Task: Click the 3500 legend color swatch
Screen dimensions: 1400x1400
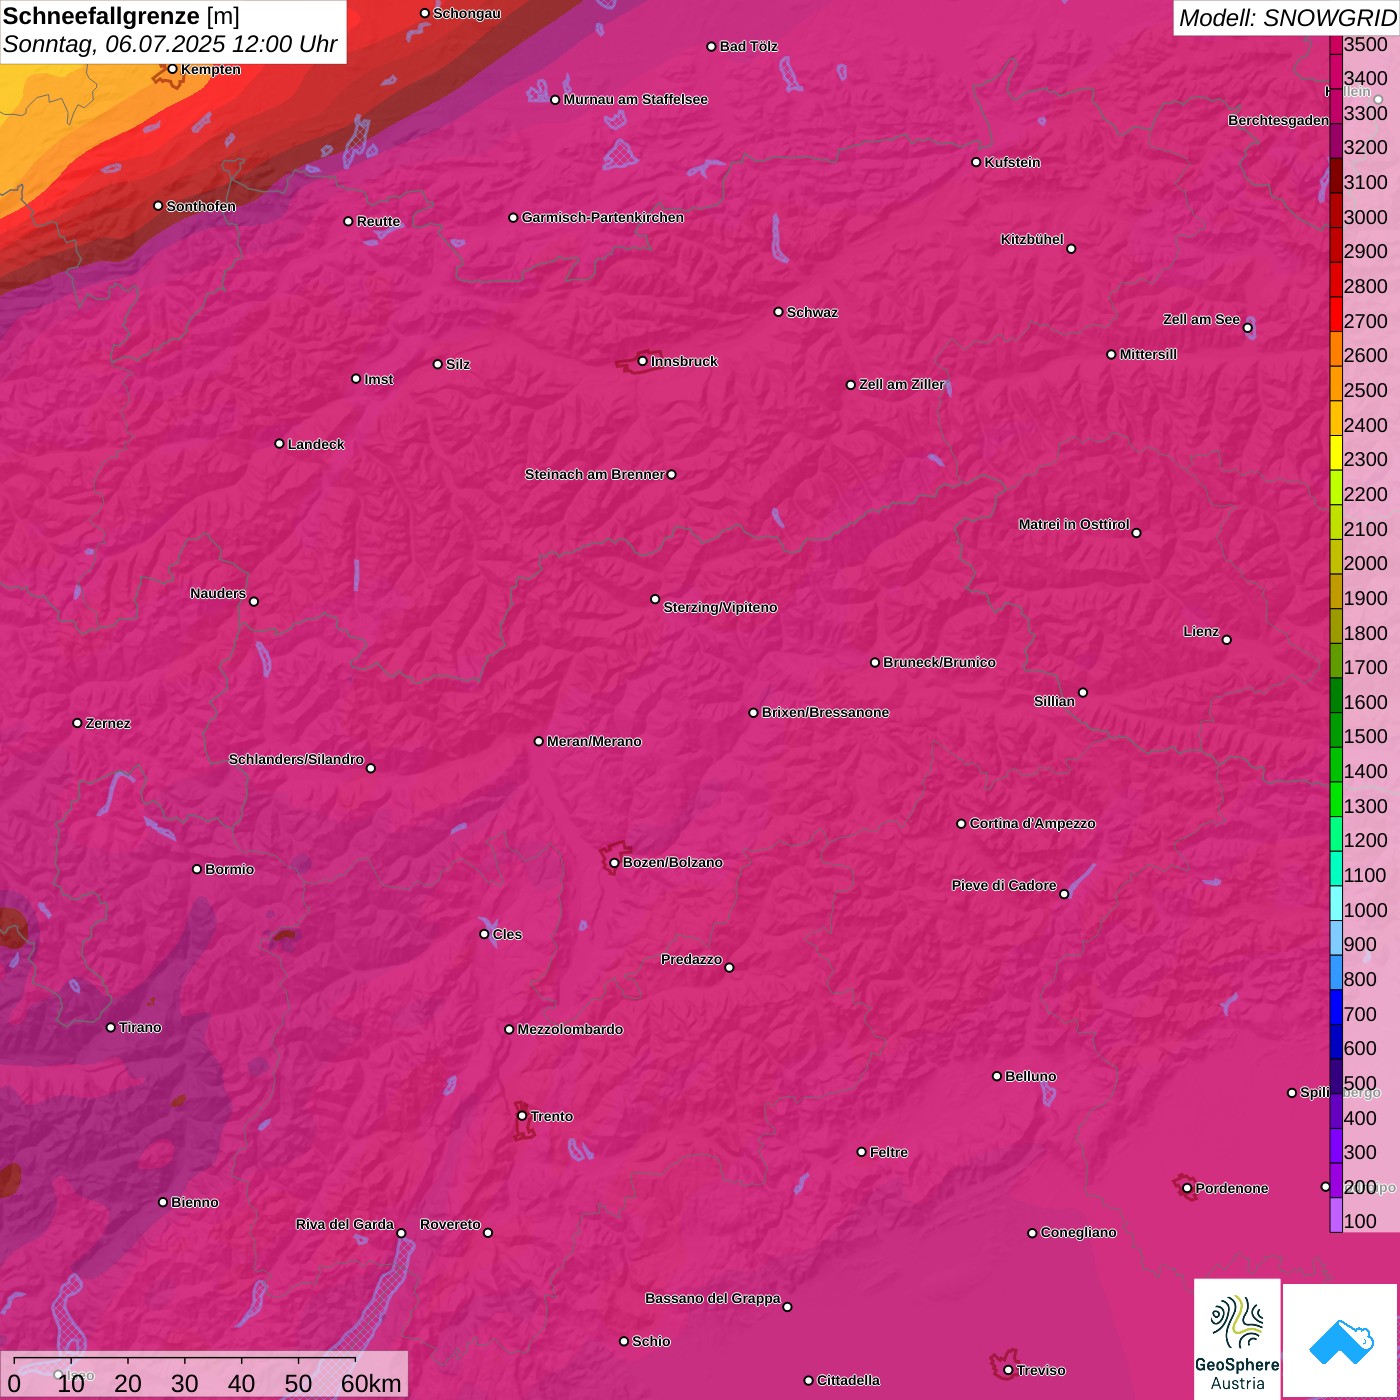Action: coord(1335,44)
